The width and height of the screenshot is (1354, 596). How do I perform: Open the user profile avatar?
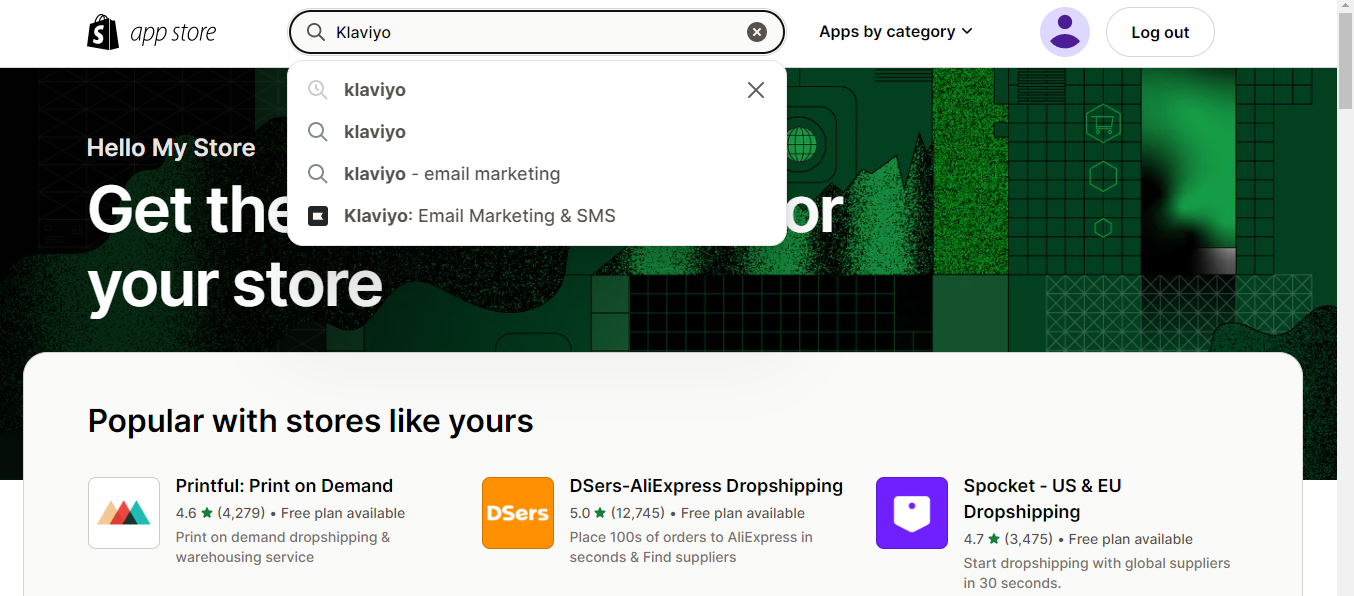click(1065, 32)
